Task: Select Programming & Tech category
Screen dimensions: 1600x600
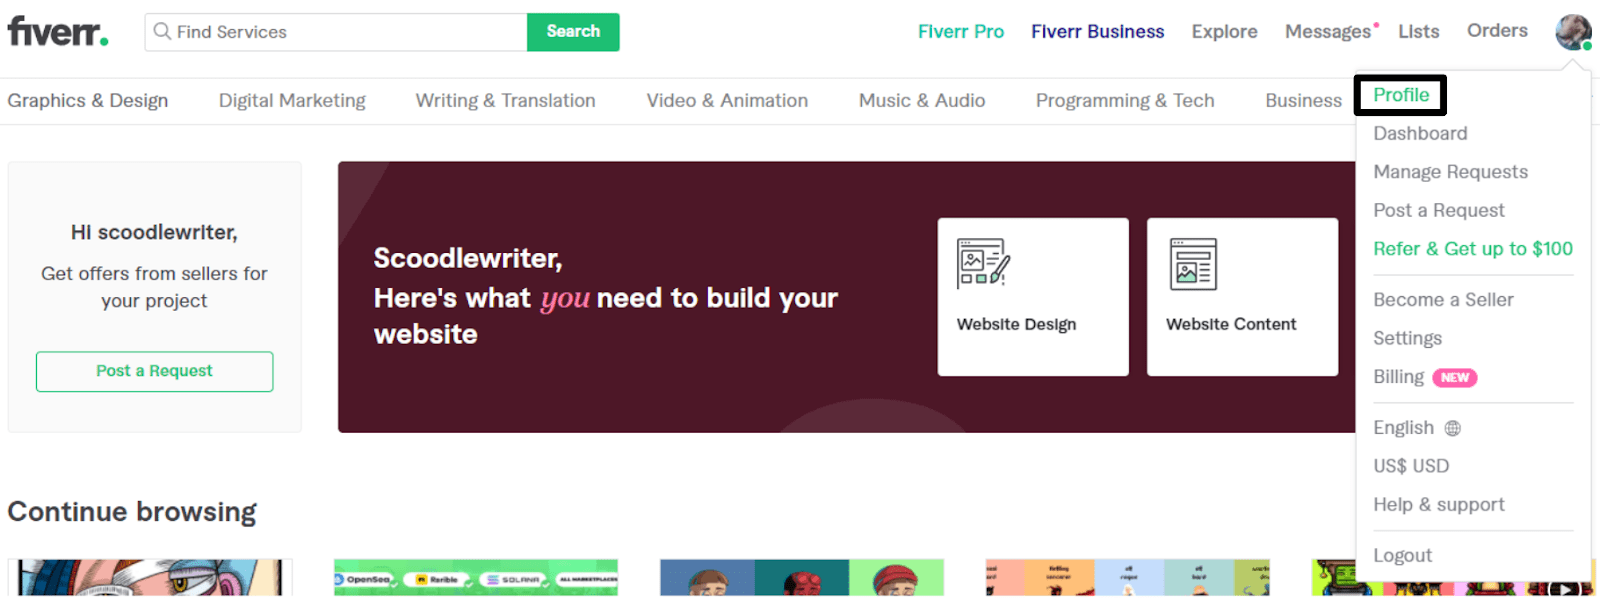Action: coord(1125,101)
